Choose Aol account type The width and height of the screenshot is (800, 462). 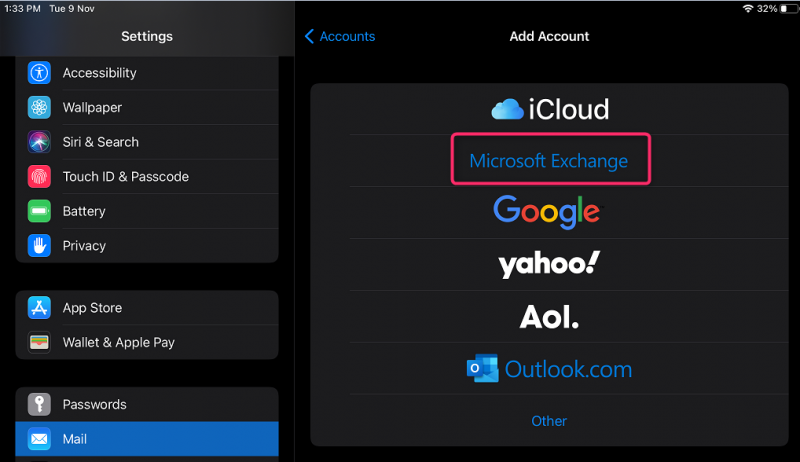(550, 317)
